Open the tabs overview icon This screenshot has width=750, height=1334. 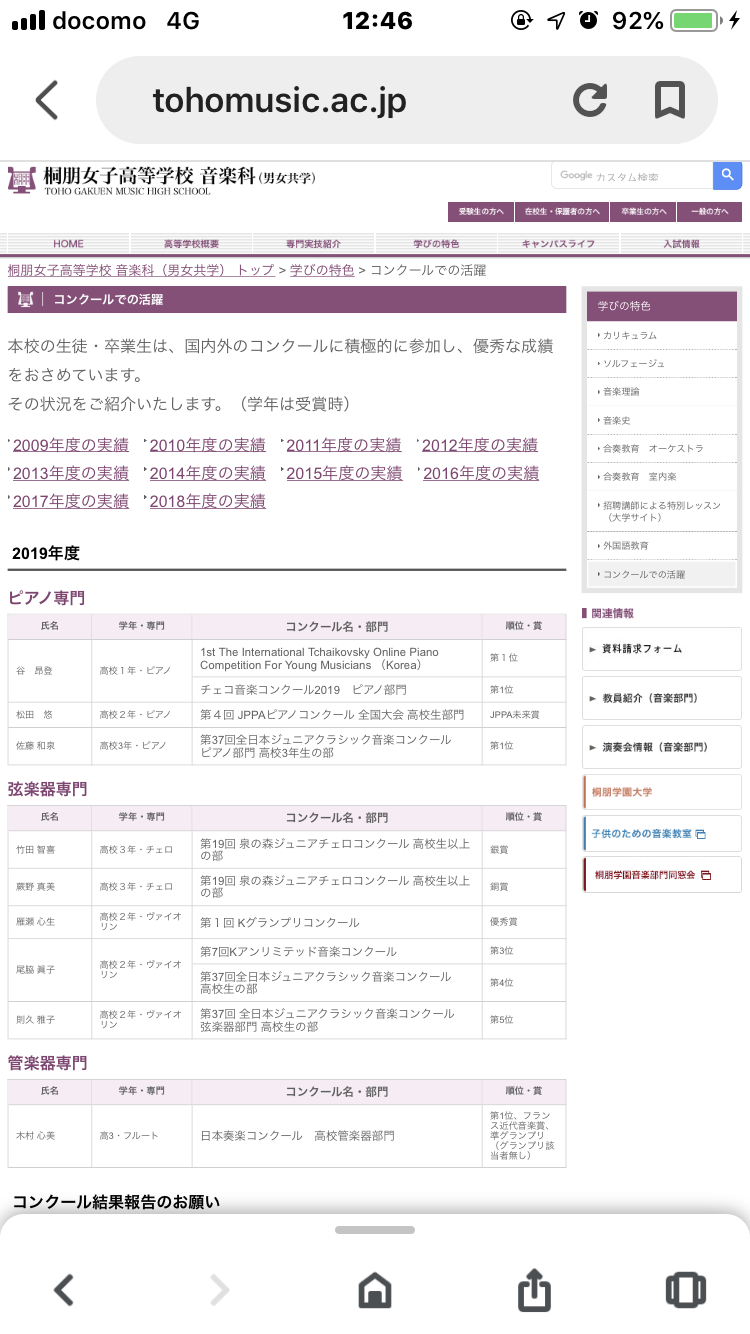[x=686, y=1289]
